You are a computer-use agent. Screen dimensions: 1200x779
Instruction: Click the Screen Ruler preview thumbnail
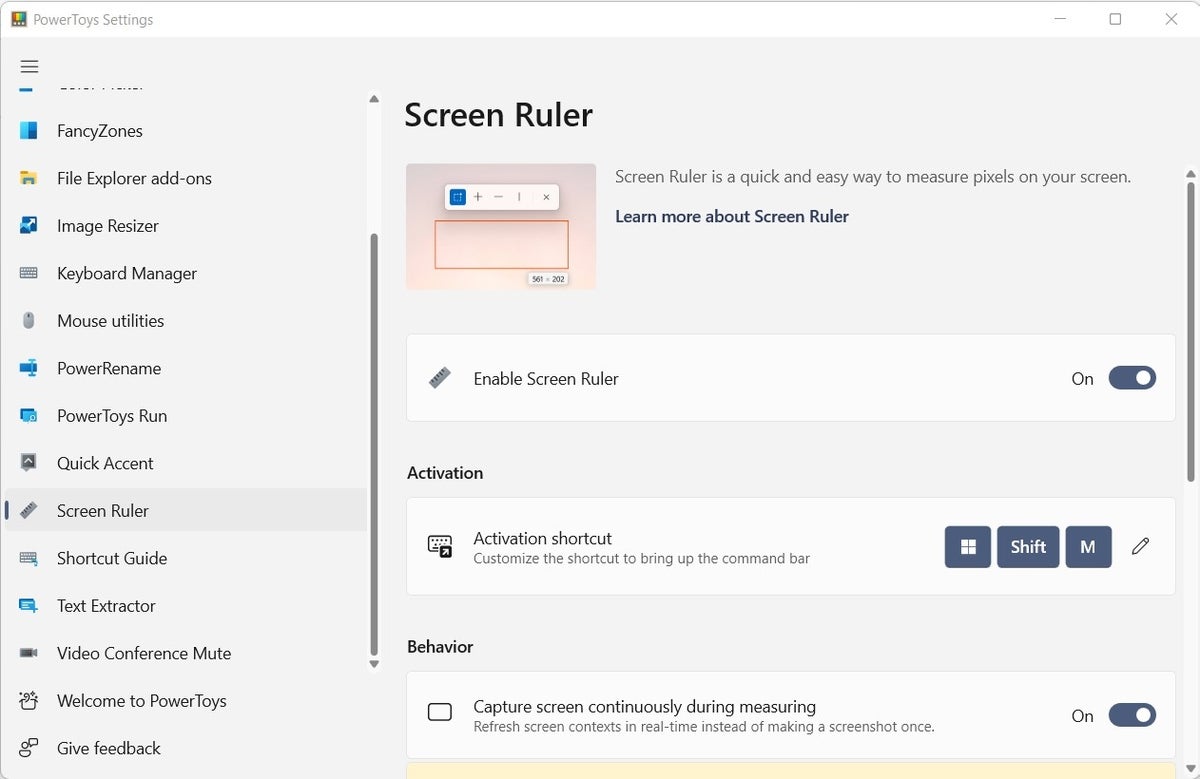click(x=501, y=227)
